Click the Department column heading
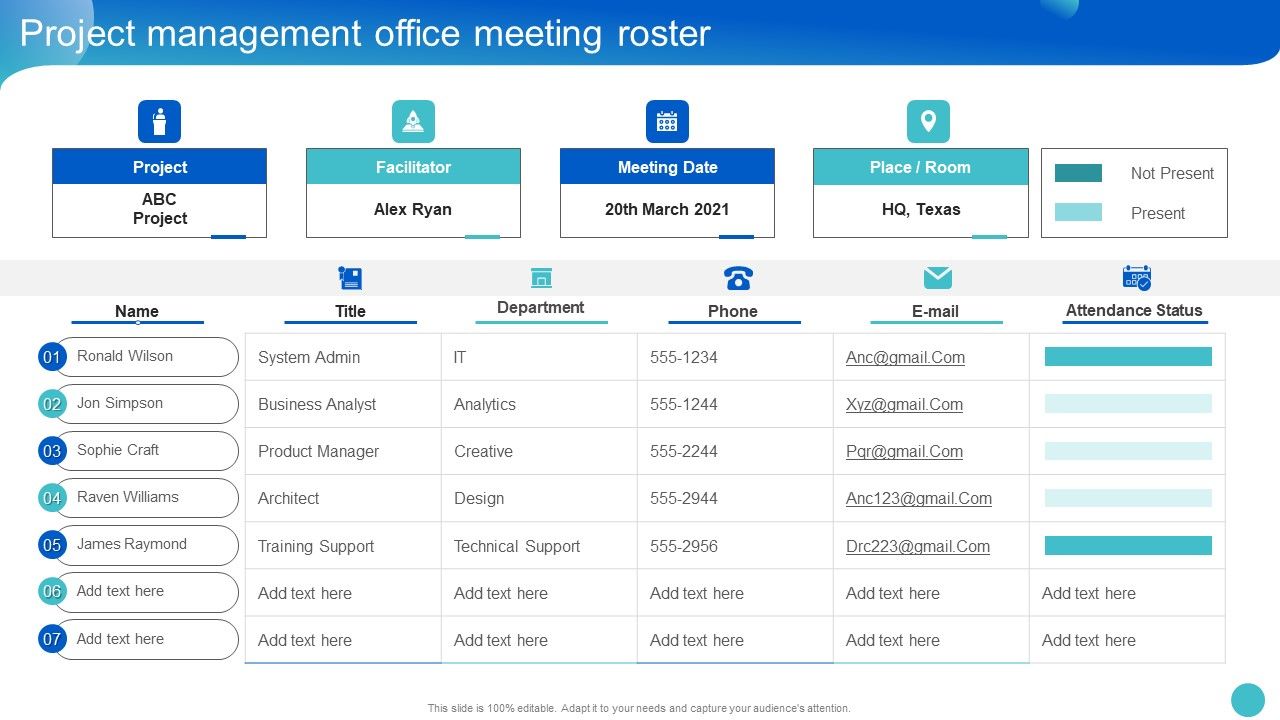The image size is (1280, 720). click(541, 307)
